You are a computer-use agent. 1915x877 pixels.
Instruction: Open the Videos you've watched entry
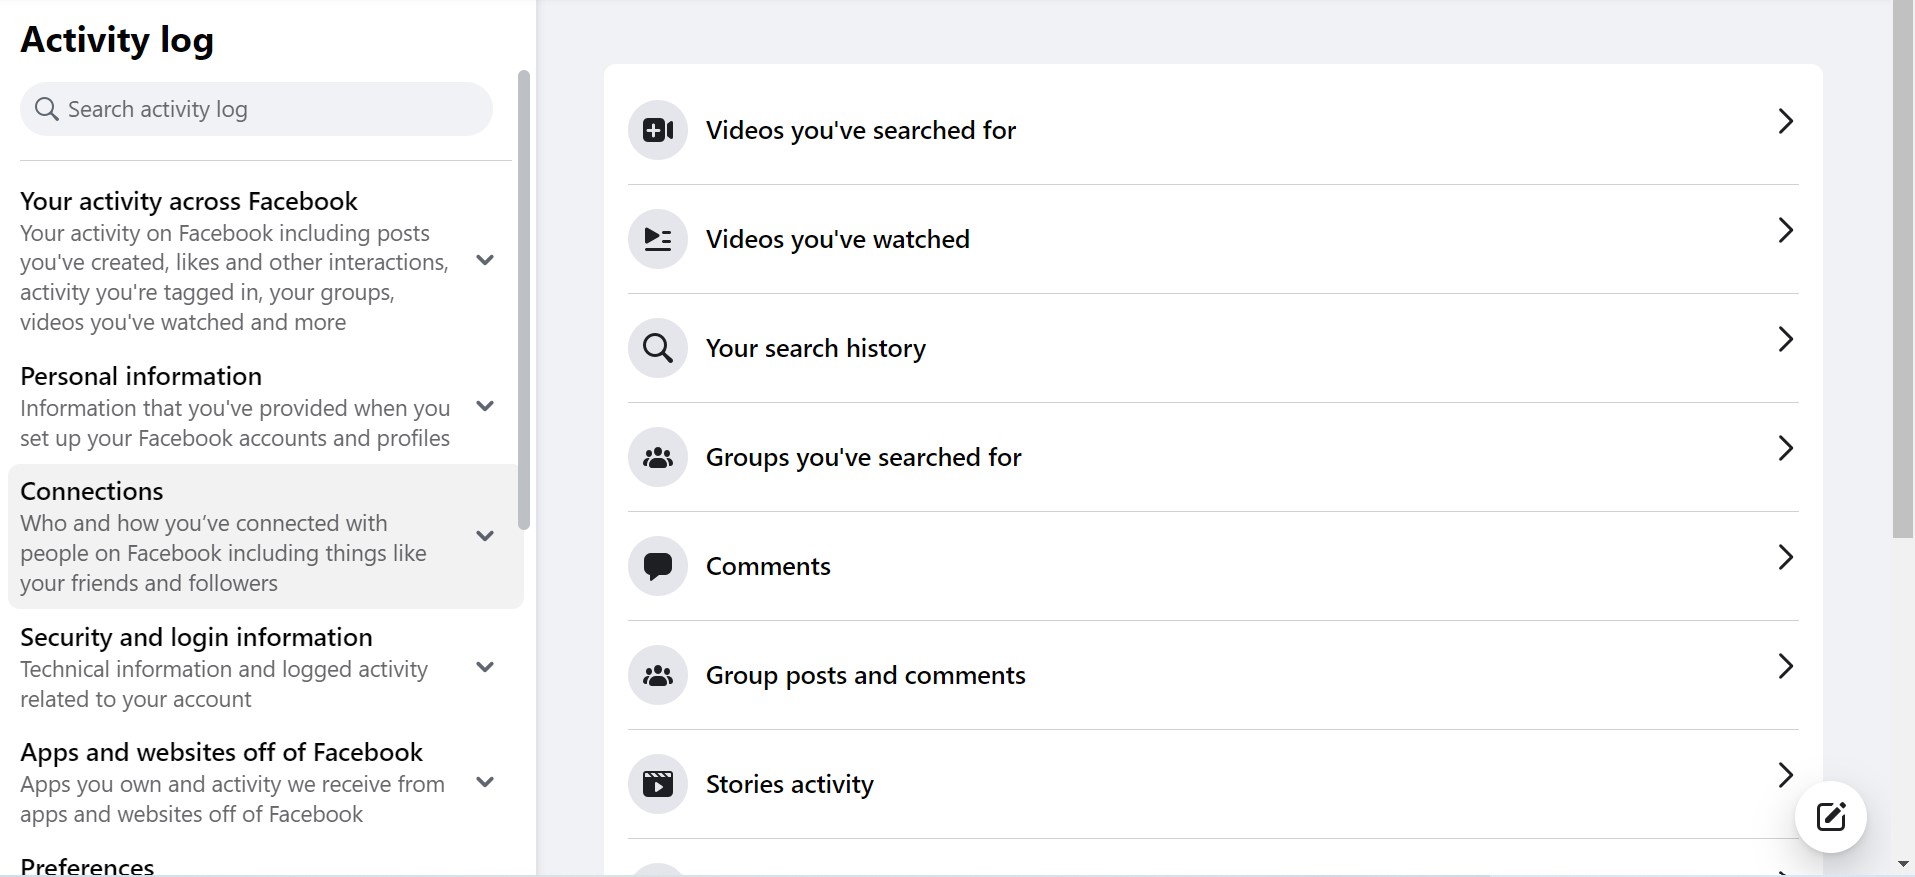point(837,239)
